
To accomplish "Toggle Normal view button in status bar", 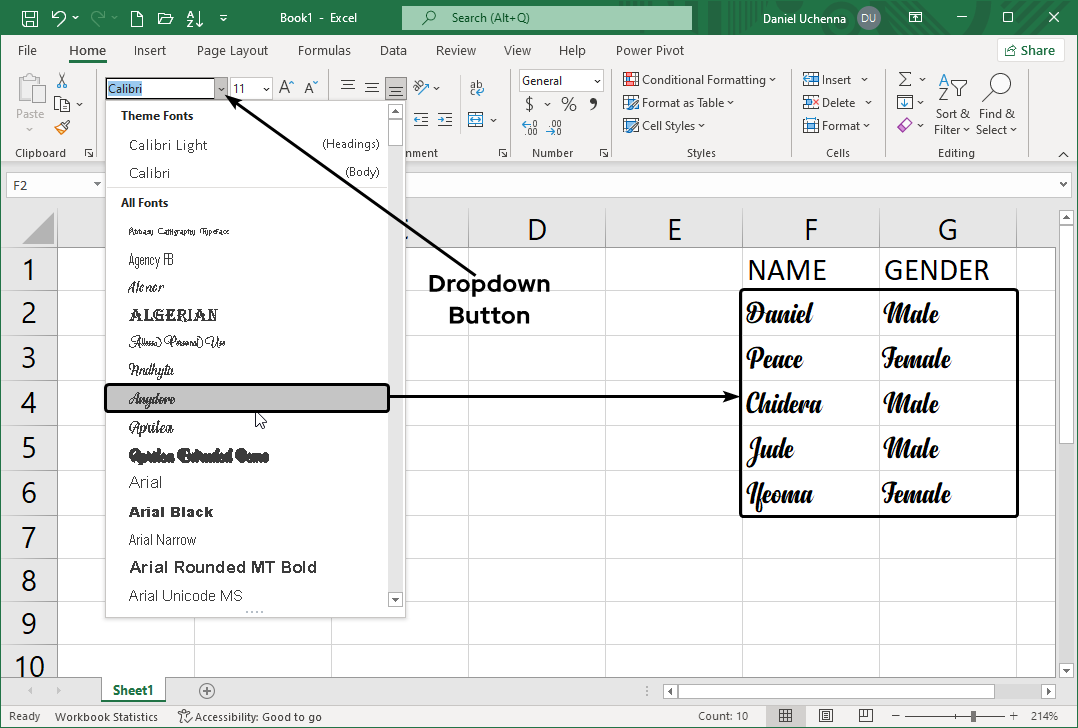I will click(x=786, y=716).
